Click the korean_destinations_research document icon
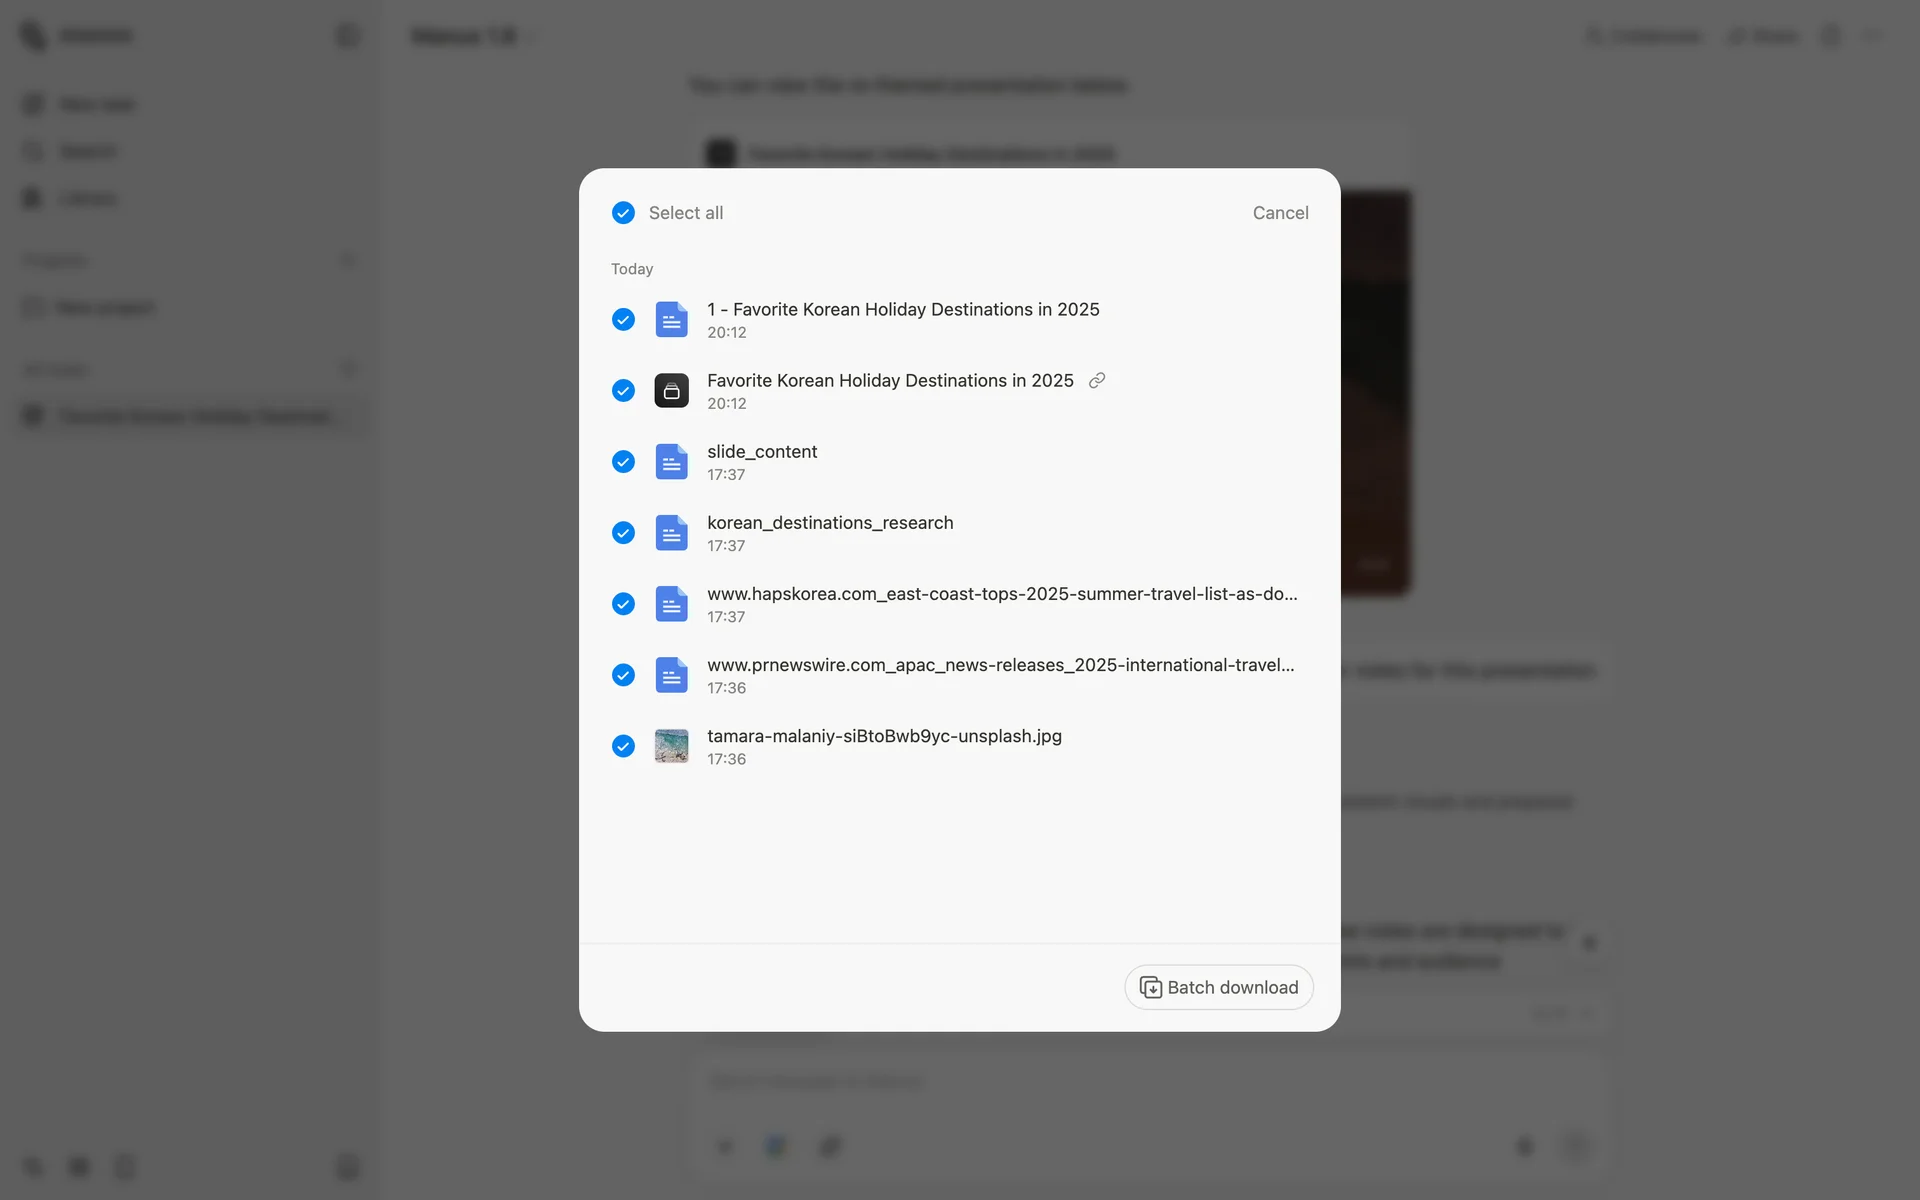Viewport: 1920px width, 1200px height. coord(671,533)
